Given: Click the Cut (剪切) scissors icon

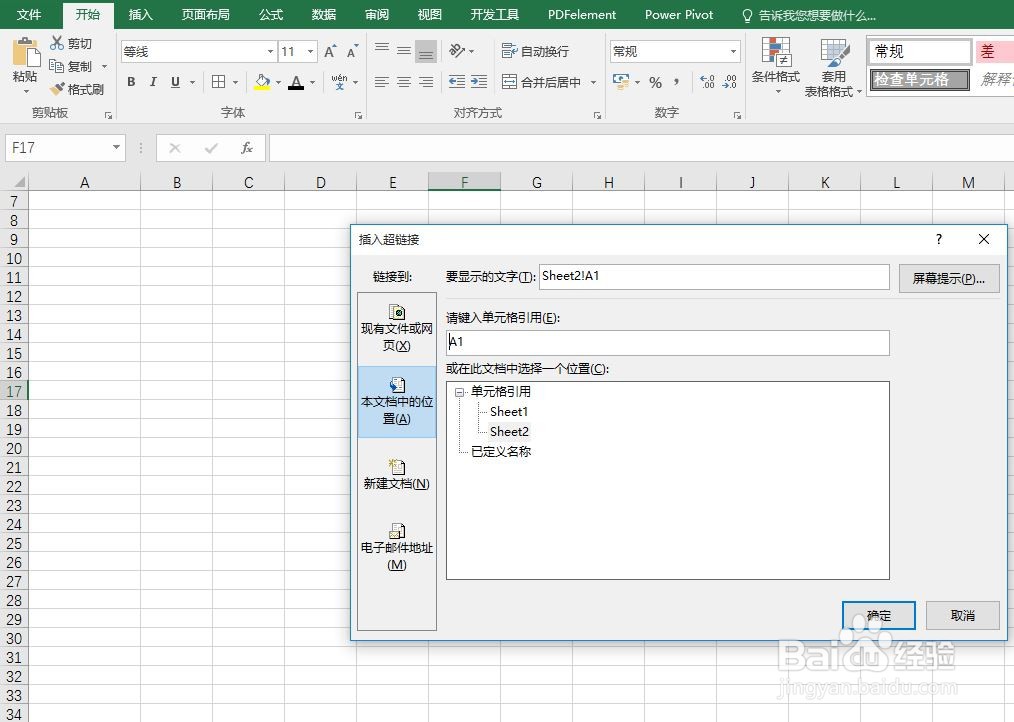Looking at the screenshot, I should (57, 43).
